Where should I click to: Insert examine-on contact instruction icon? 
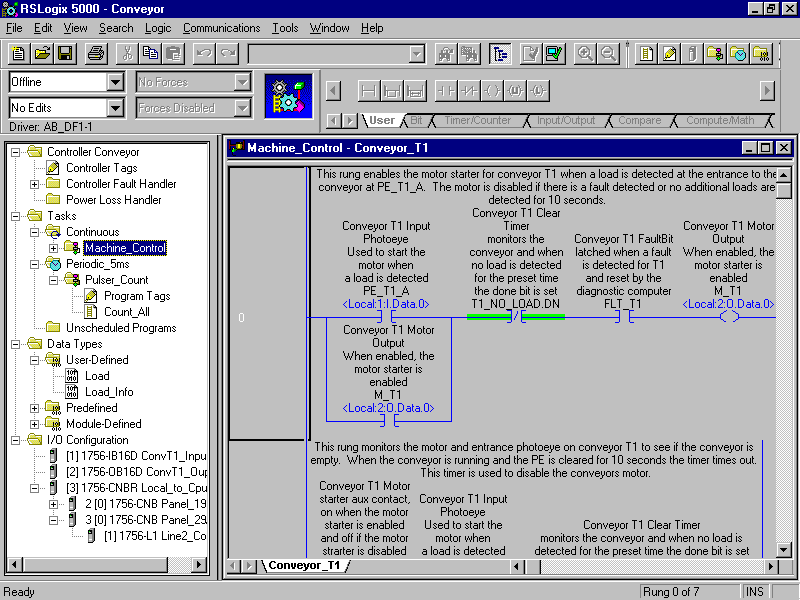pyautogui.click(x=446, y=91)
